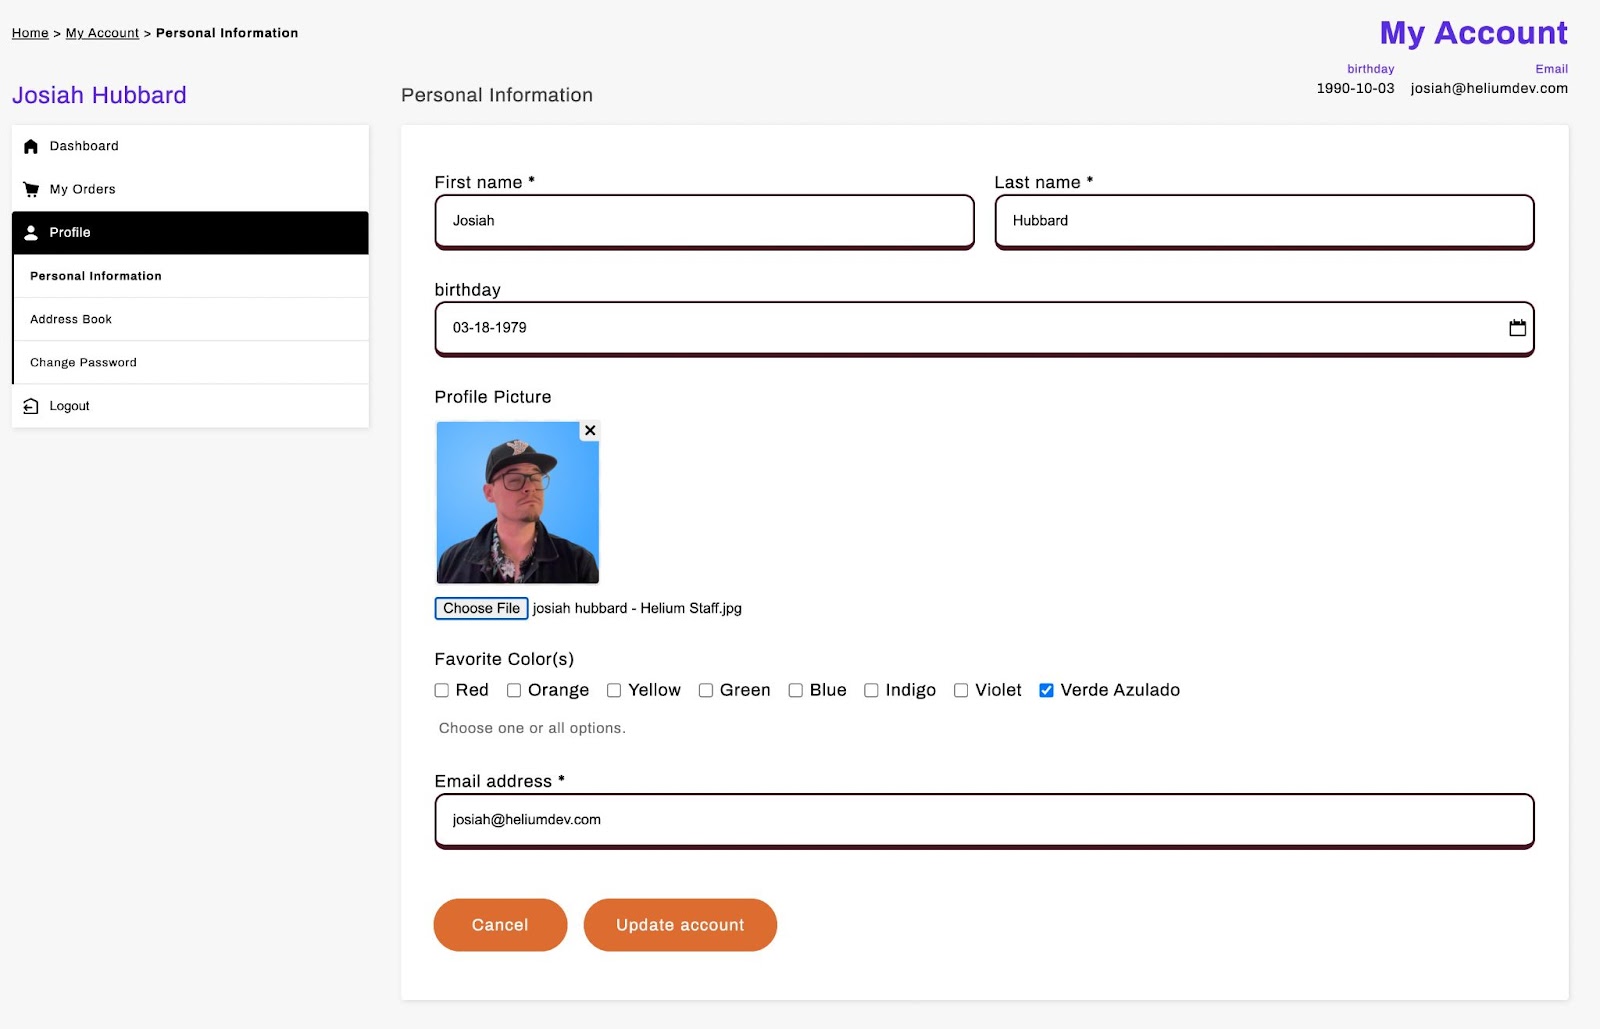Check the Violet color checkbox
The image size is (1600, 1029).
point(961,690)
